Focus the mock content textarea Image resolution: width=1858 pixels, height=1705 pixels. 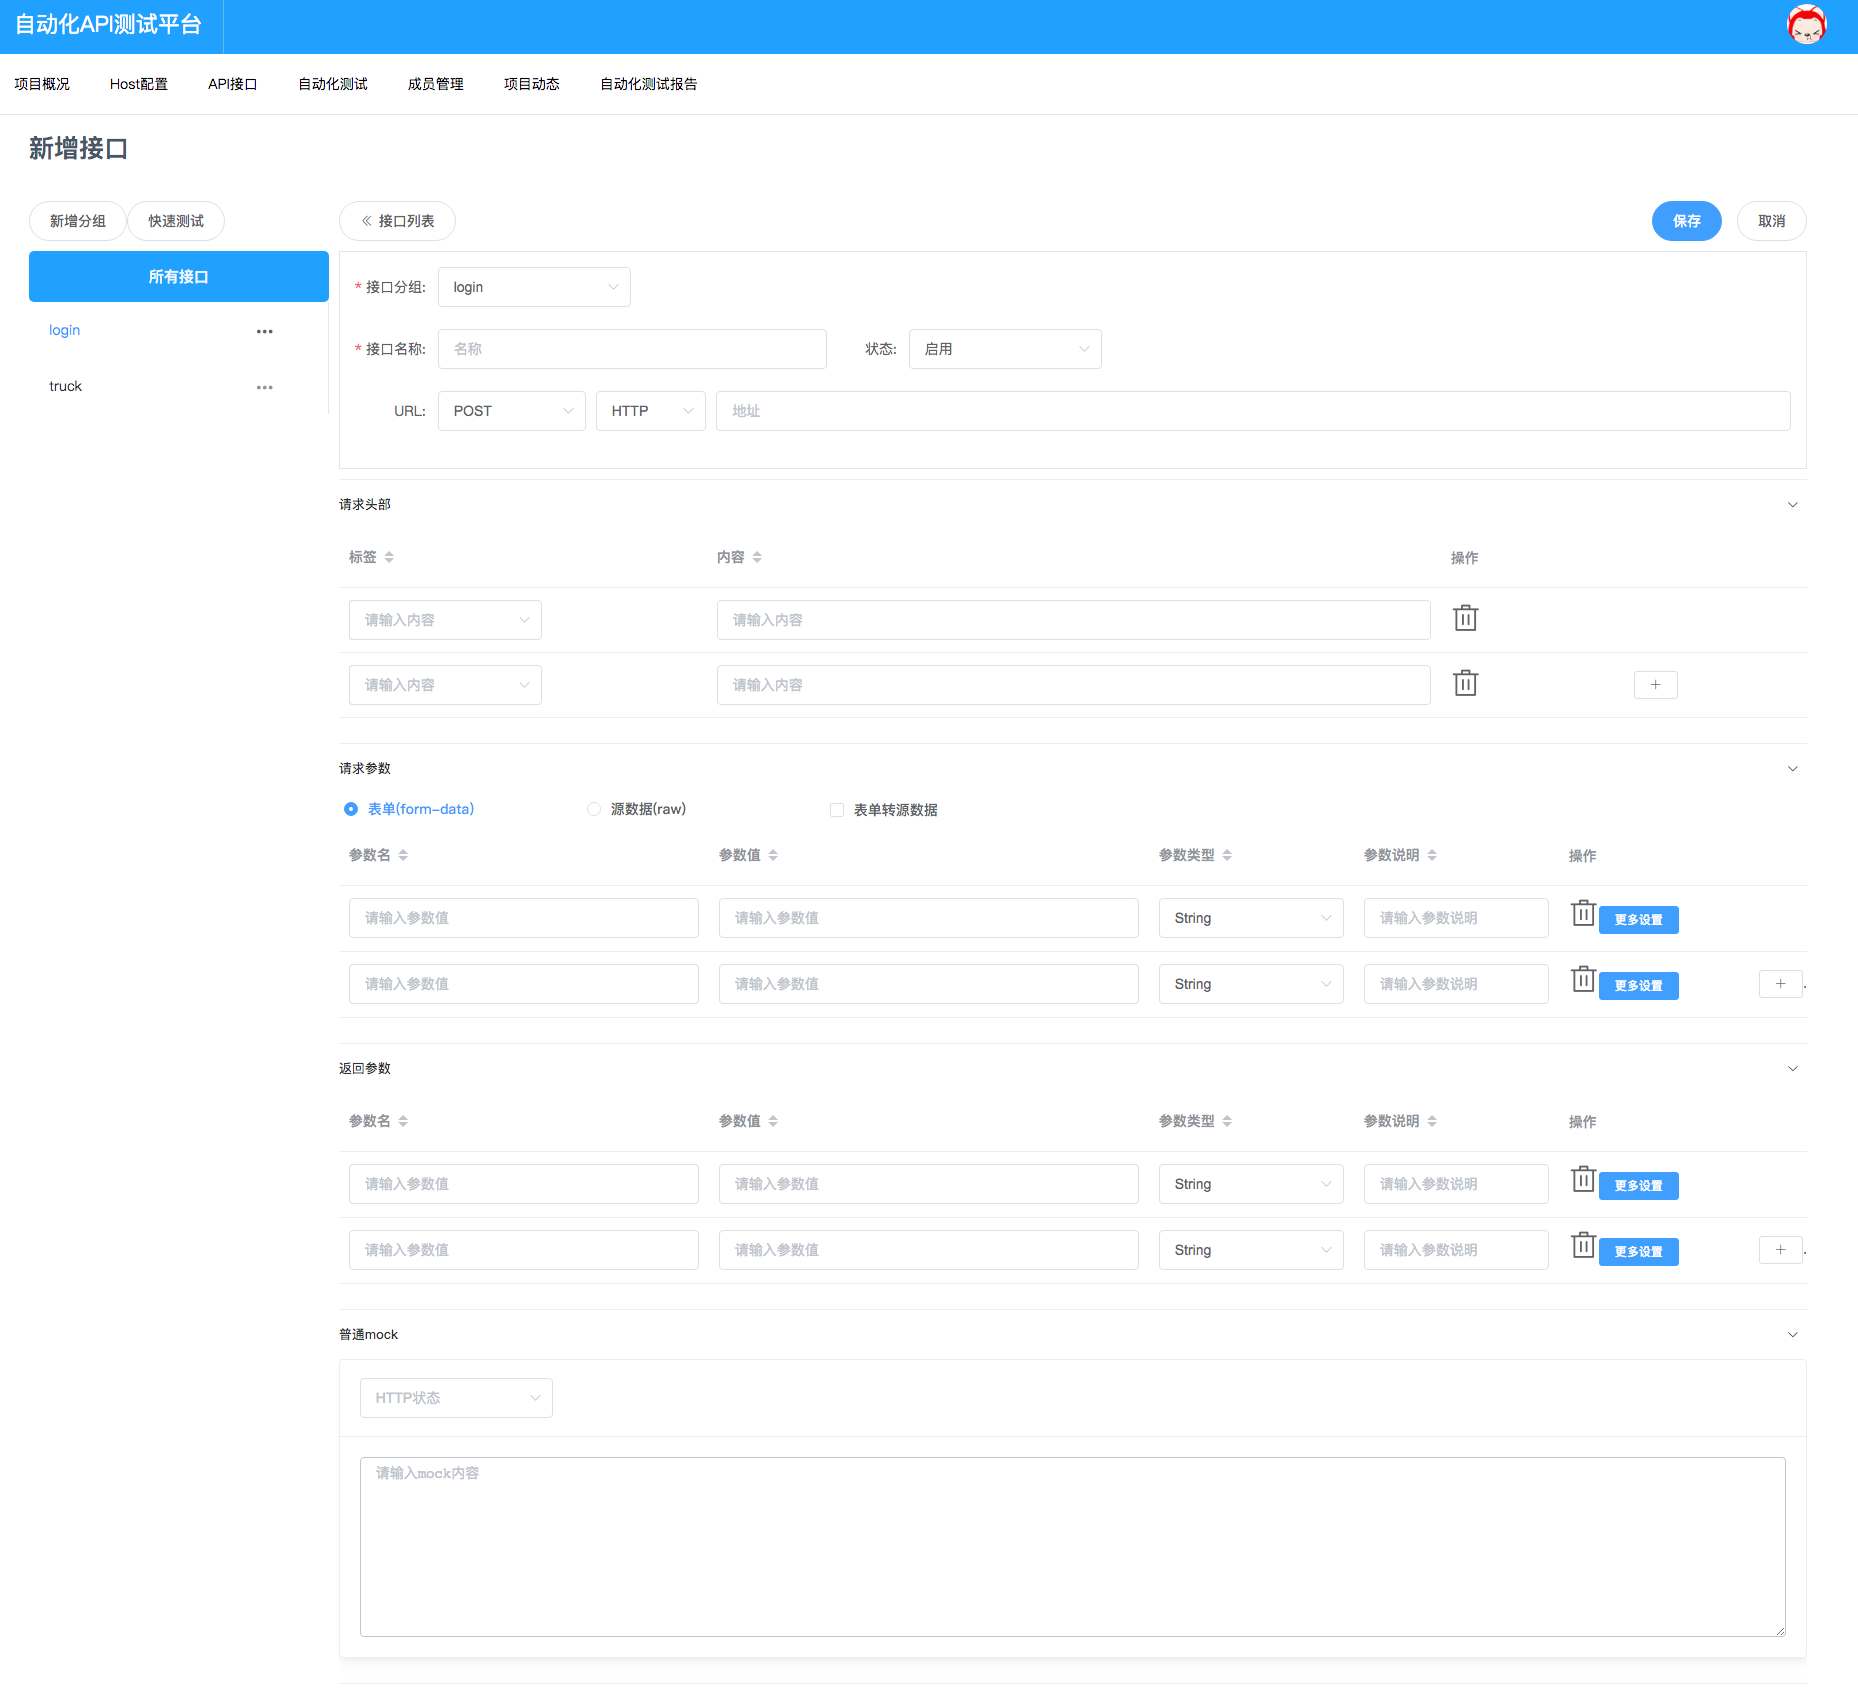click(1073, 1547)
